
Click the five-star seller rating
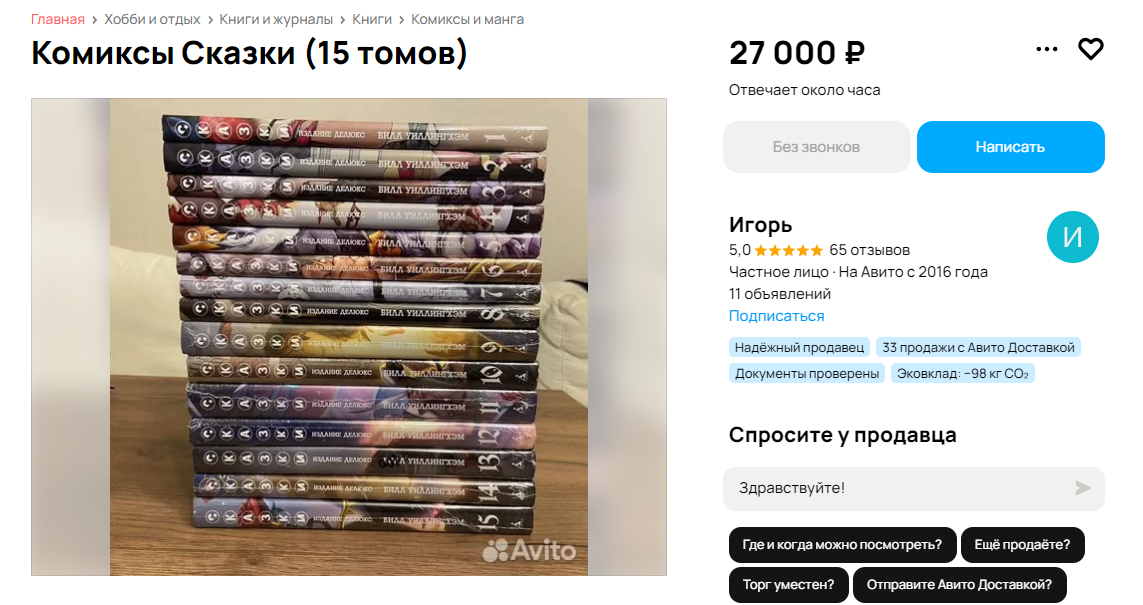coord(788,250)
